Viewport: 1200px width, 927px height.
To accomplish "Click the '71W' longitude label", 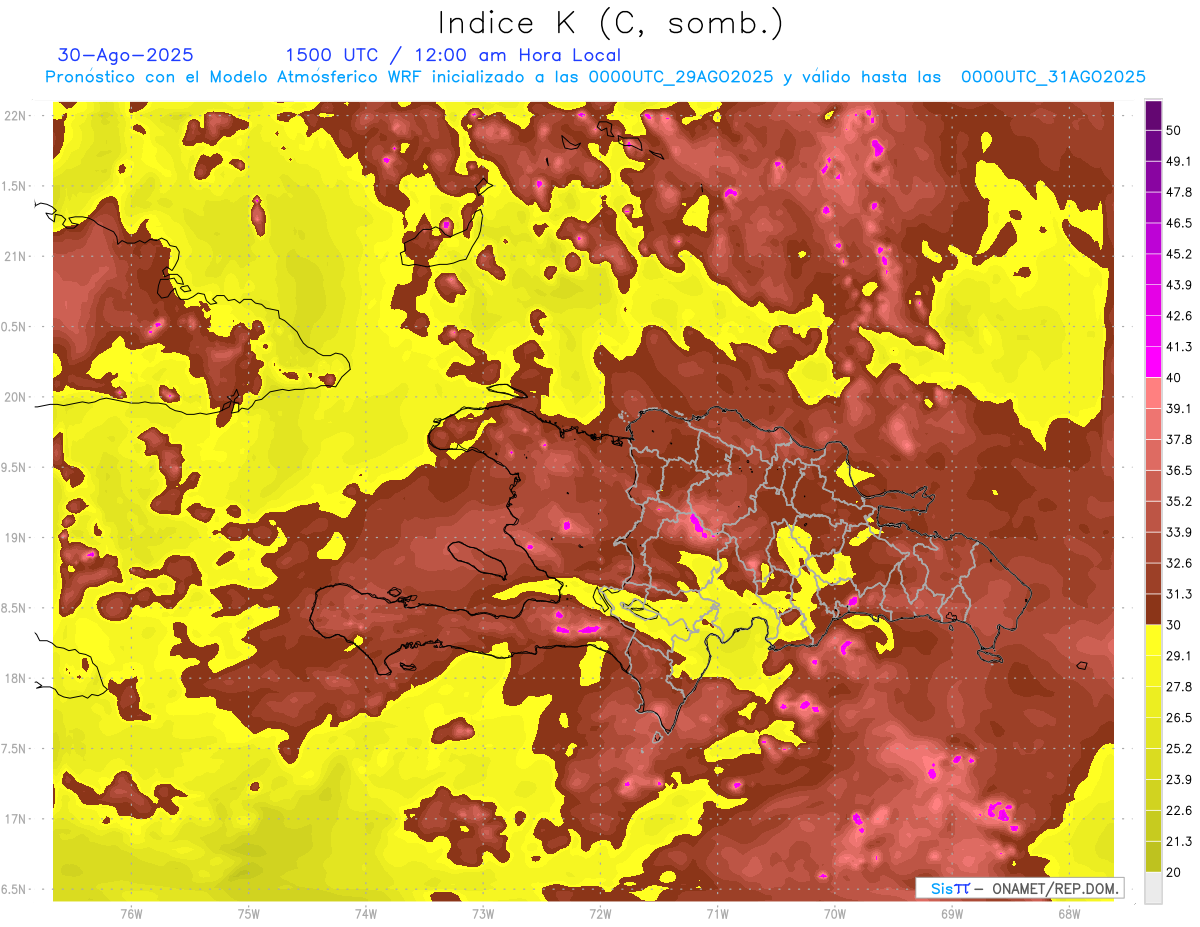I will [x=717, y=913].
